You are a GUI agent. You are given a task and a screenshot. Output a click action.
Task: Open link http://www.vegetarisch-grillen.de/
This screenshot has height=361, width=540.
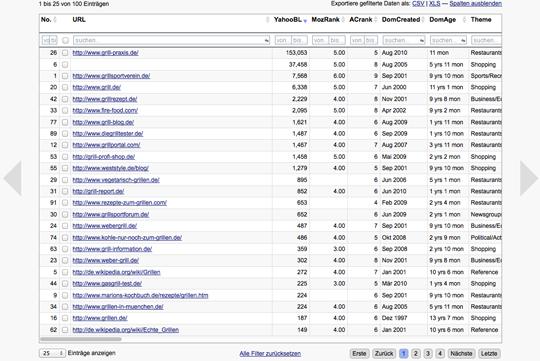(116, 180)
